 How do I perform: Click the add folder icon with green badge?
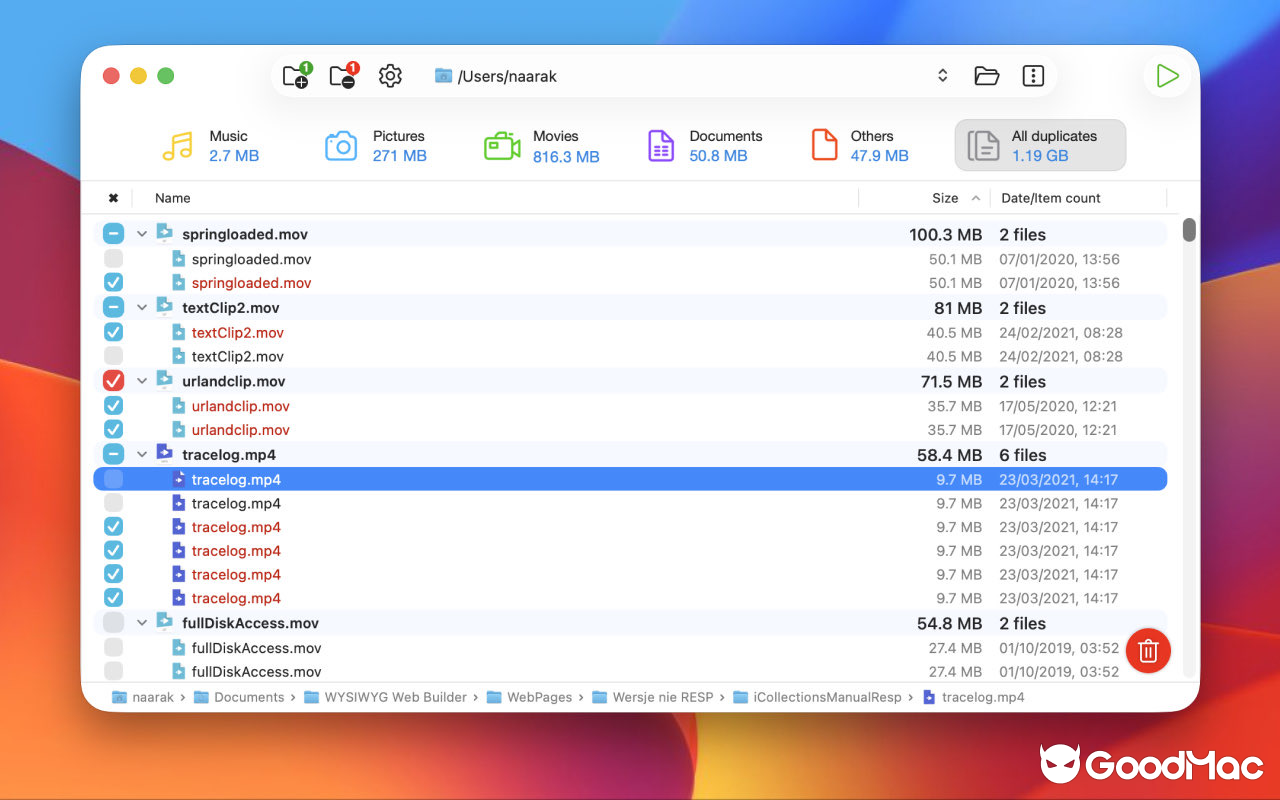point(296,76)
